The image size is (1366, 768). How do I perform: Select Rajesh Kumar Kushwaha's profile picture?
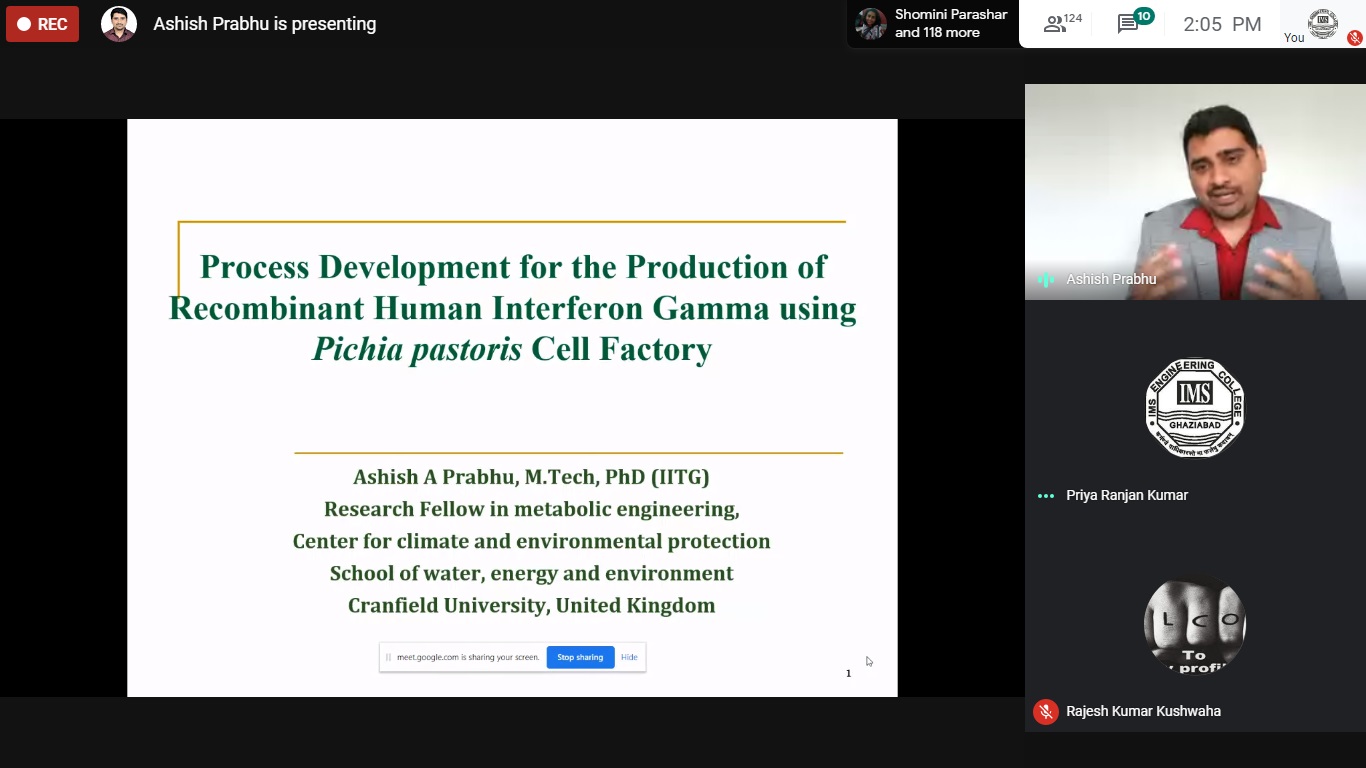click(x=1194, y=625)
